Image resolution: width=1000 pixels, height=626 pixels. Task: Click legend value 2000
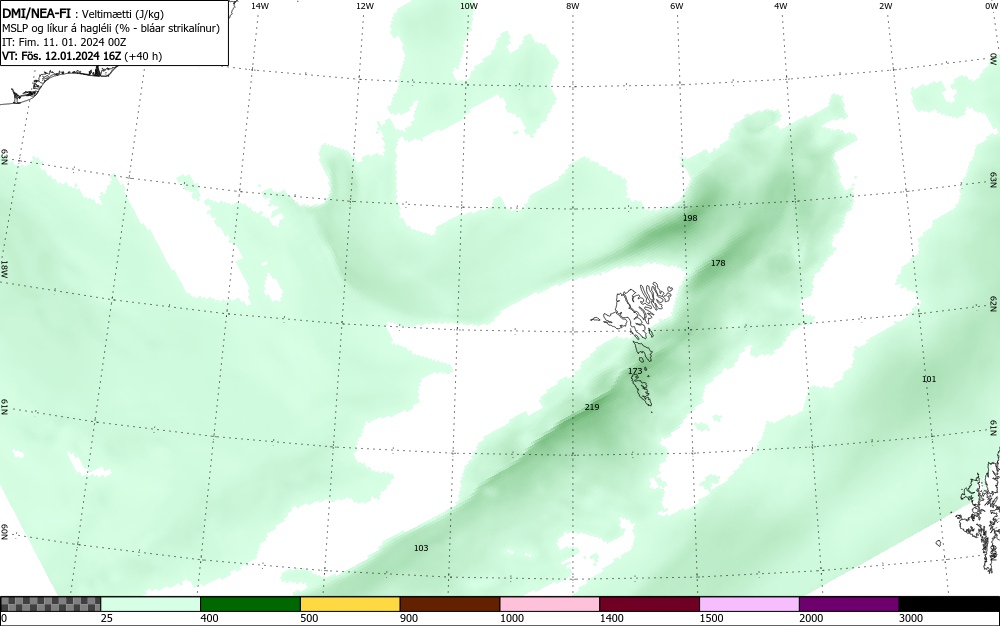pos(811,618)
